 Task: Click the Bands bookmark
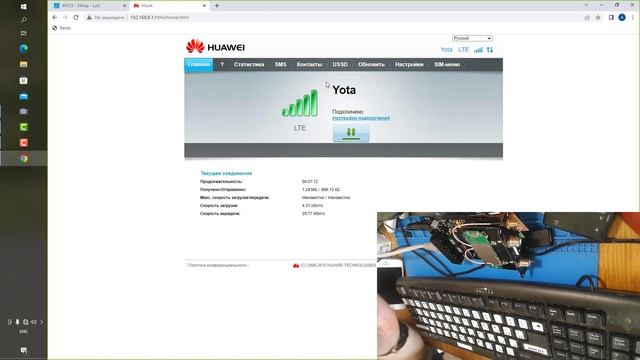click(62, 28)
